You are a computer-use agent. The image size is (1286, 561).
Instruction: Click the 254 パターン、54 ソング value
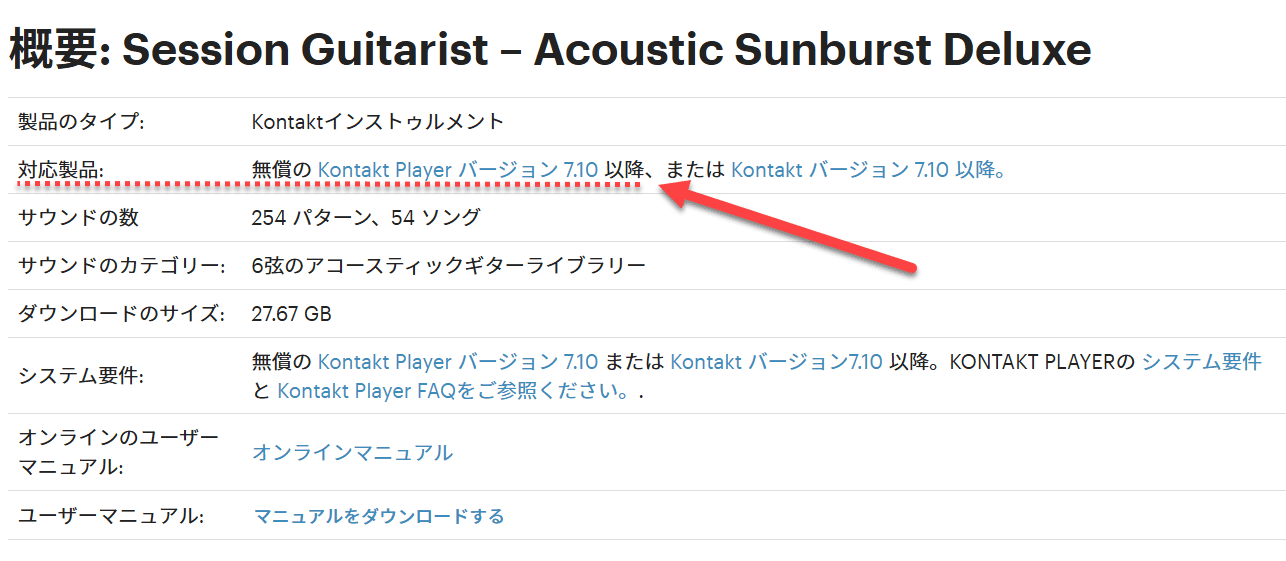tap(366, 218)
